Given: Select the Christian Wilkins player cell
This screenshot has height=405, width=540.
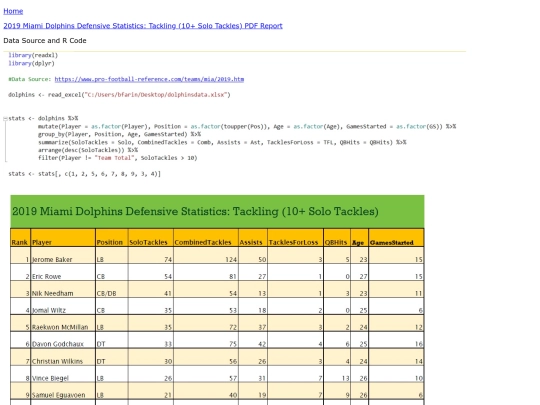Looking at the screenshot, I should (63, 357).
